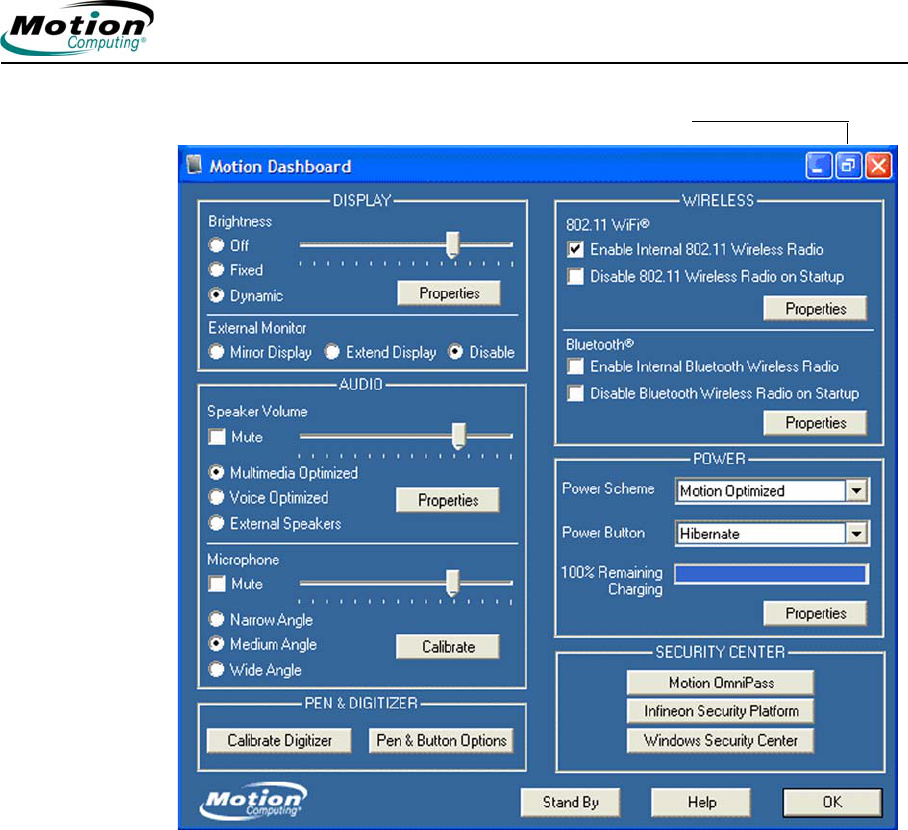Screen dimensions: 908x830
Task: Open Audio Properties button
Action: click(x=448, y=500)
